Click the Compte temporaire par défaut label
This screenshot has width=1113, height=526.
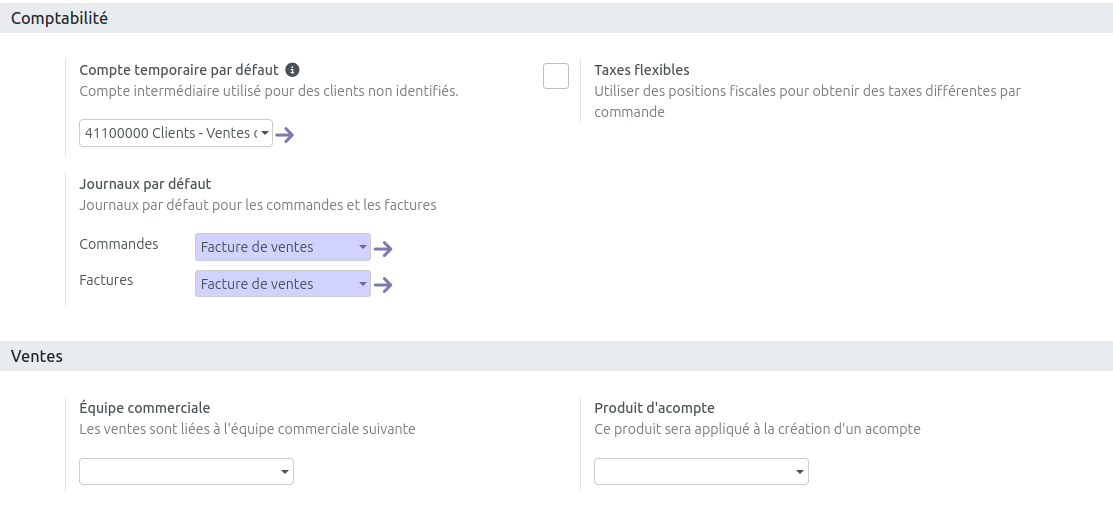178,70
